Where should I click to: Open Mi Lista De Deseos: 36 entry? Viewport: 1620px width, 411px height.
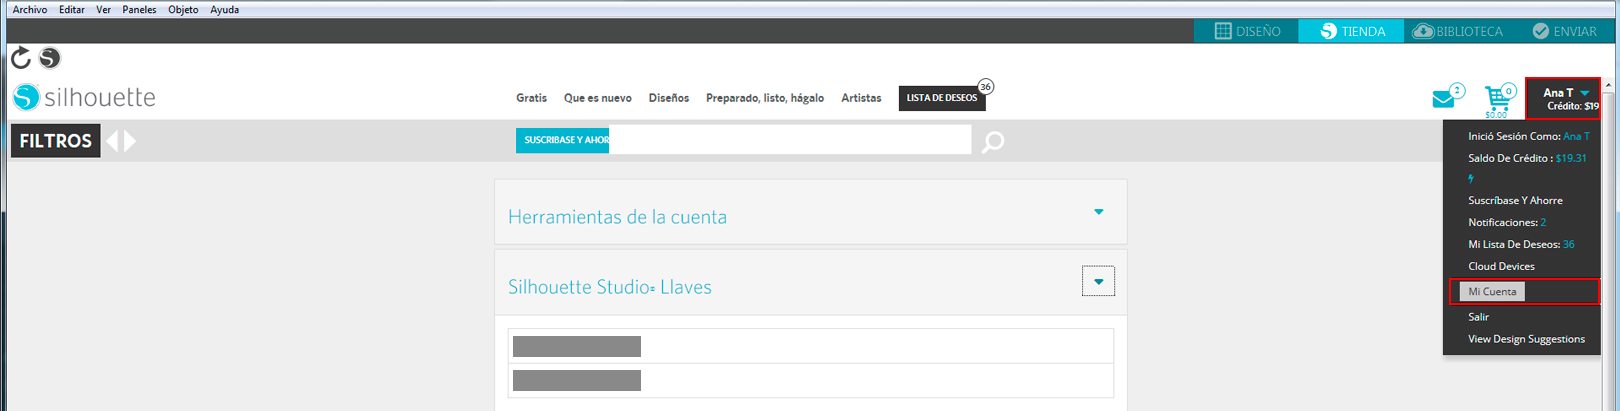[x=1521, y=244]
